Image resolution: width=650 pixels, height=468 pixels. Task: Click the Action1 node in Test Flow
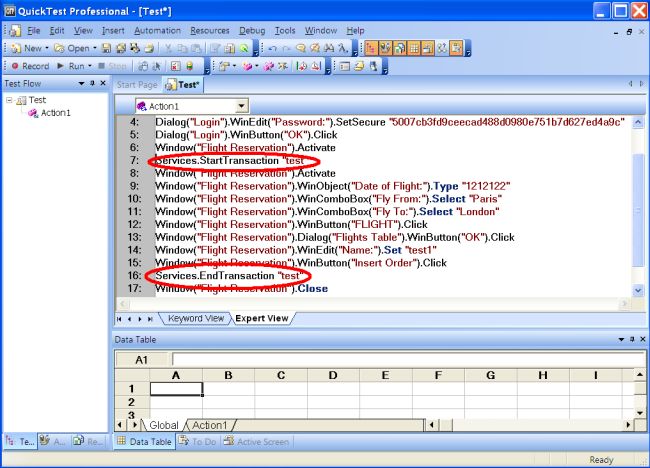click(56, 113)
